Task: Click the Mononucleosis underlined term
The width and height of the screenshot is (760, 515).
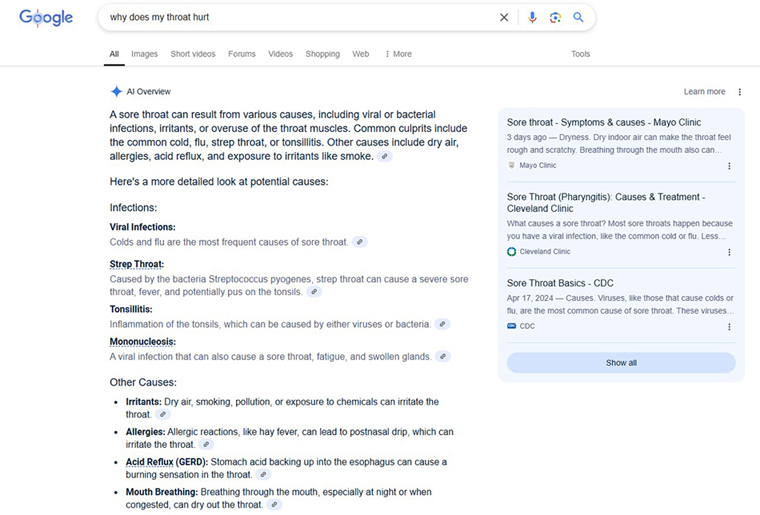Action: (142, 342)
